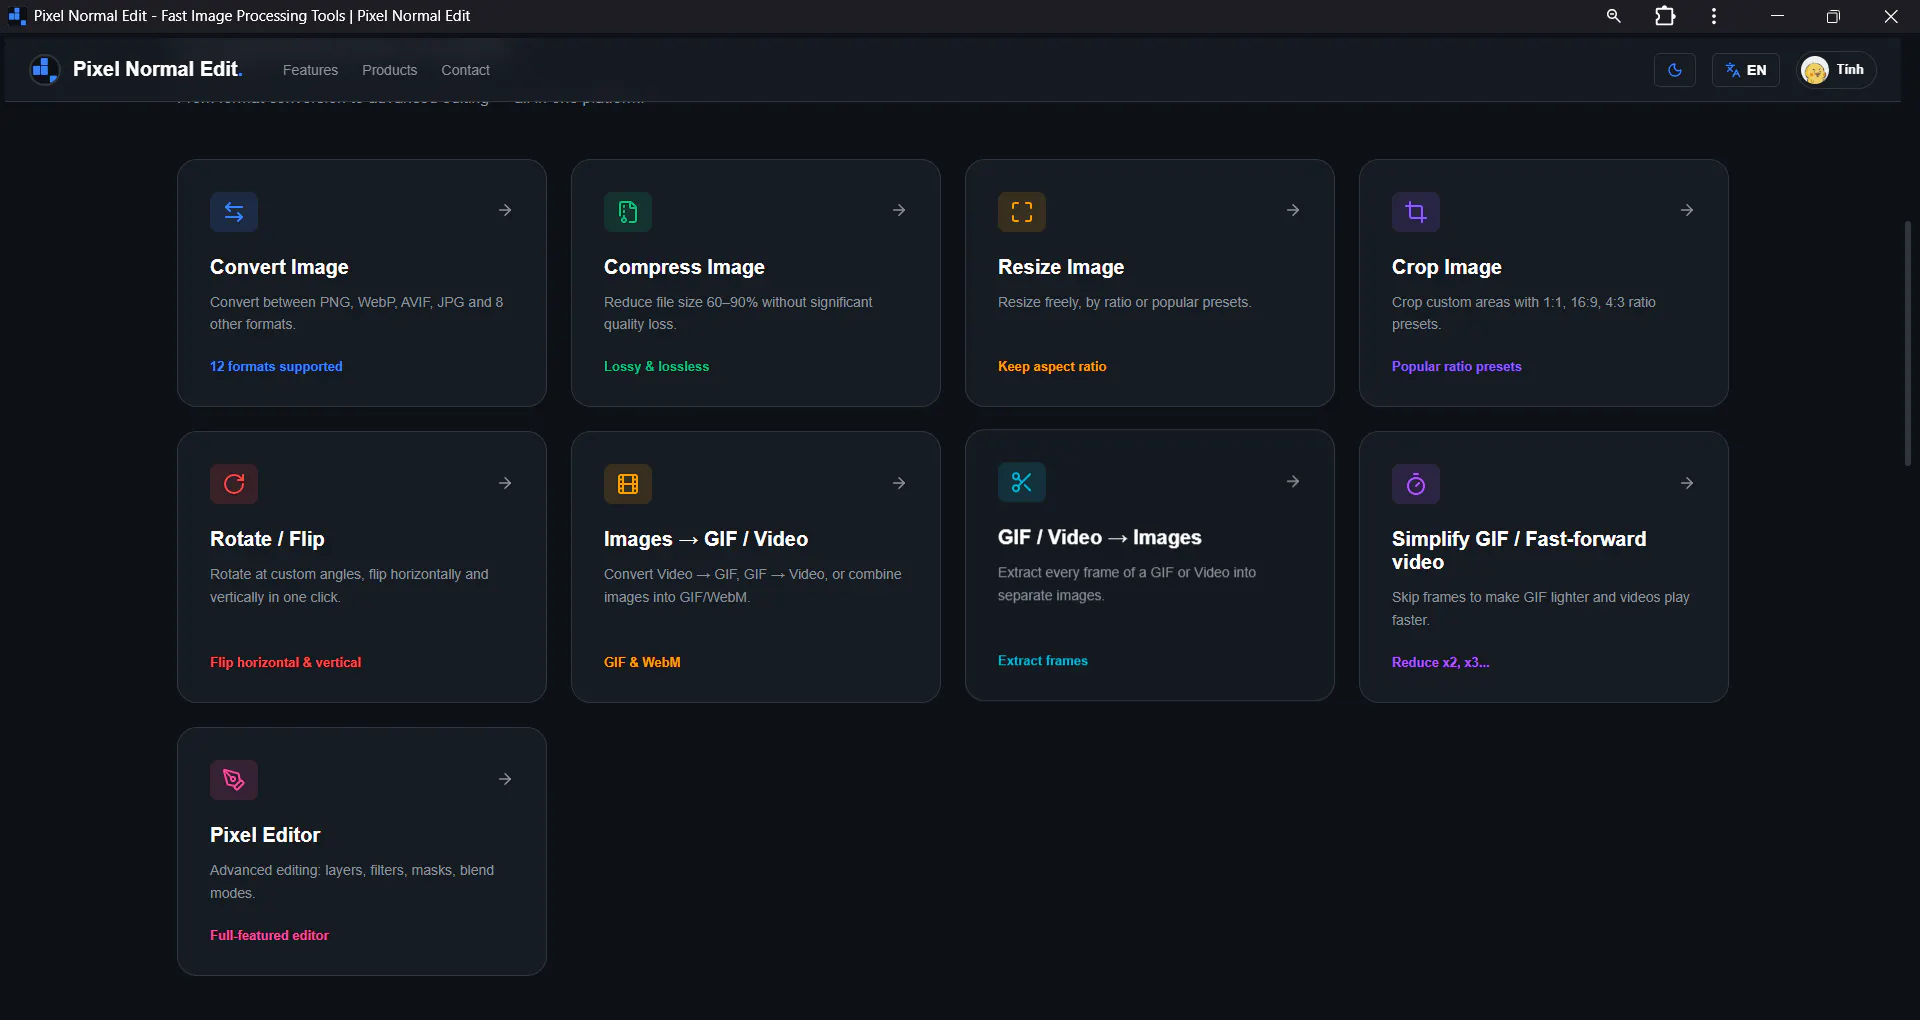1920x1020 pixels.
Task: Click the app icon in the title bar
Action: 16,16
